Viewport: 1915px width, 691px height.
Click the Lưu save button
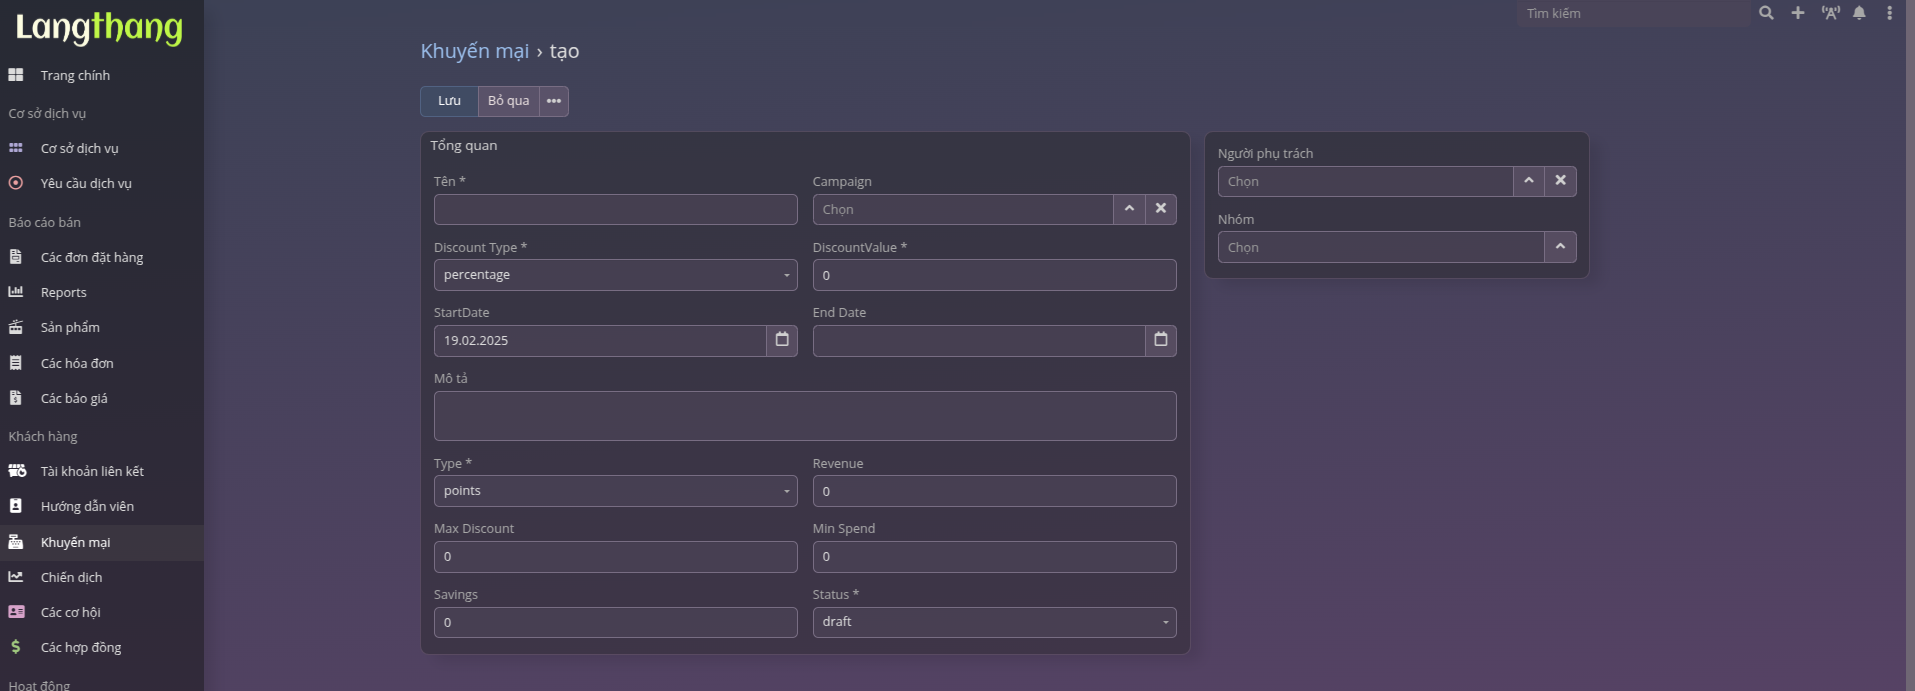point(449,101)
